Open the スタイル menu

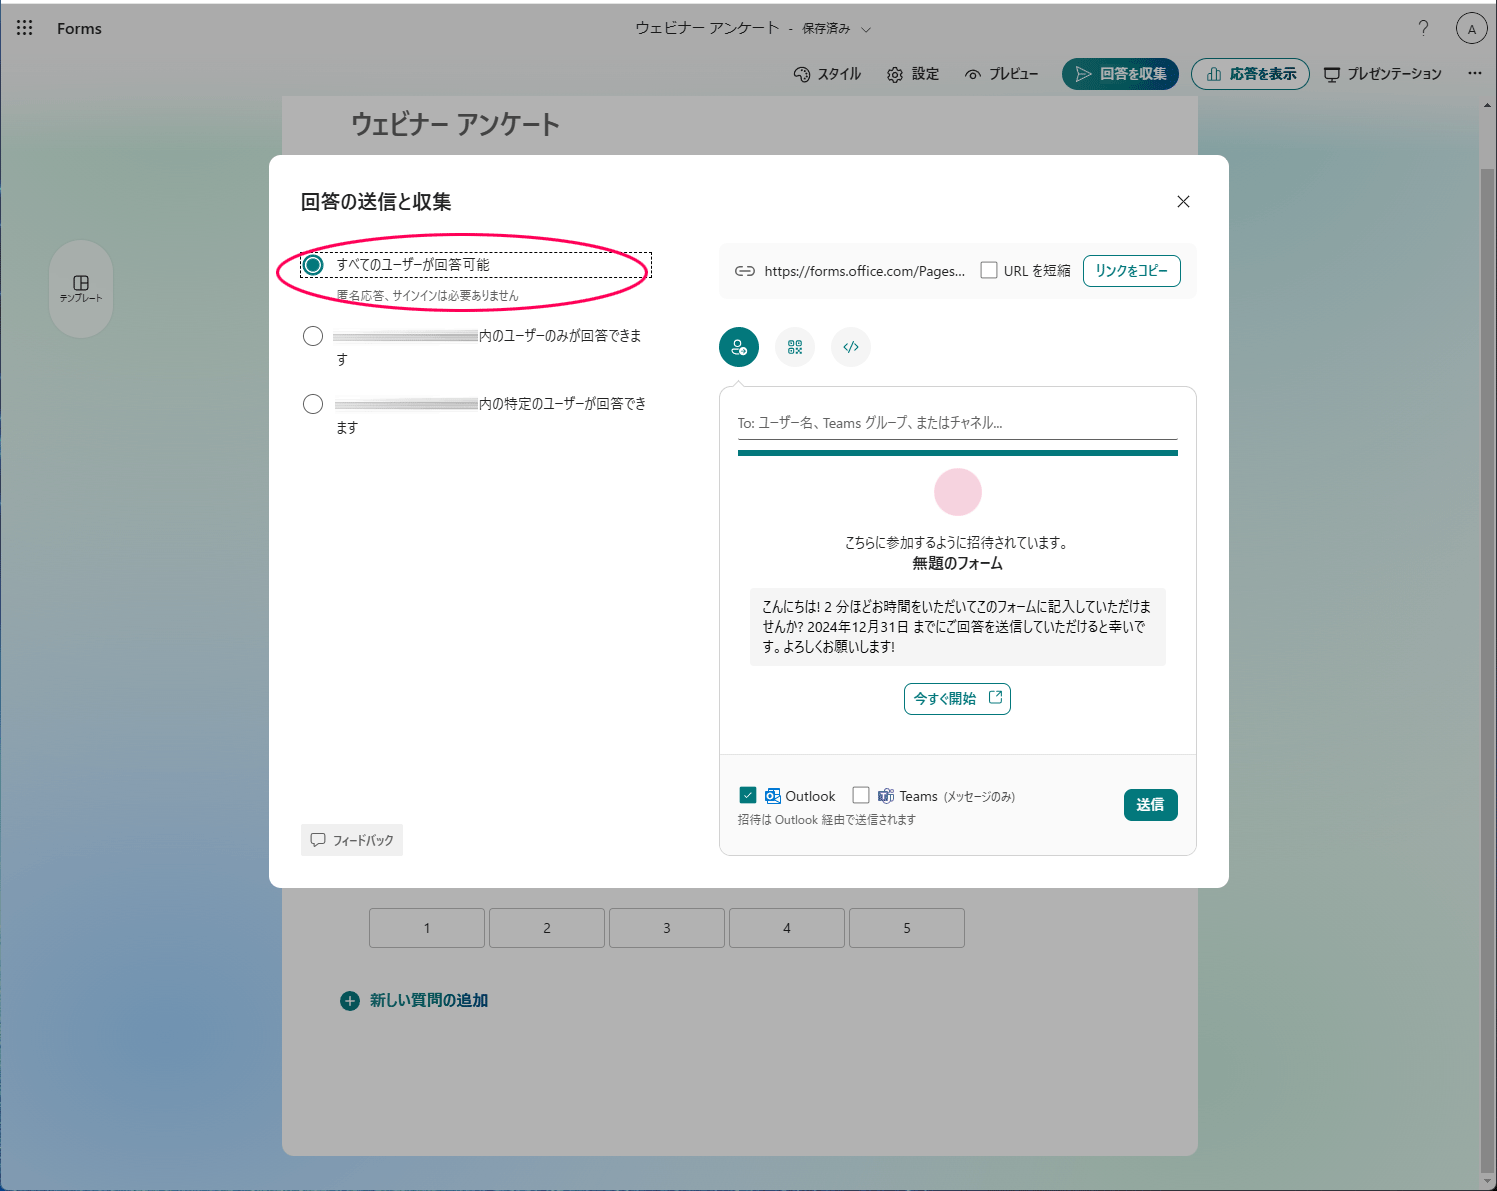click(x=827, y=73)
